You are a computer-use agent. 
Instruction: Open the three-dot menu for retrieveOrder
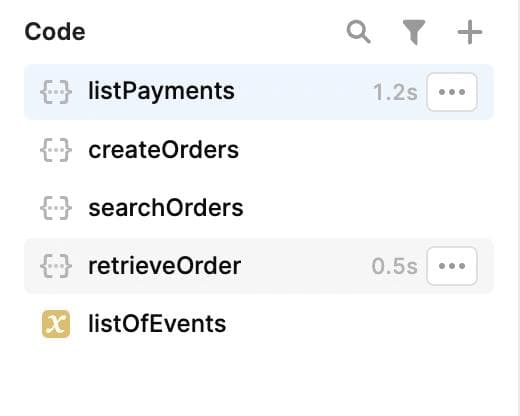coord(452,266)
